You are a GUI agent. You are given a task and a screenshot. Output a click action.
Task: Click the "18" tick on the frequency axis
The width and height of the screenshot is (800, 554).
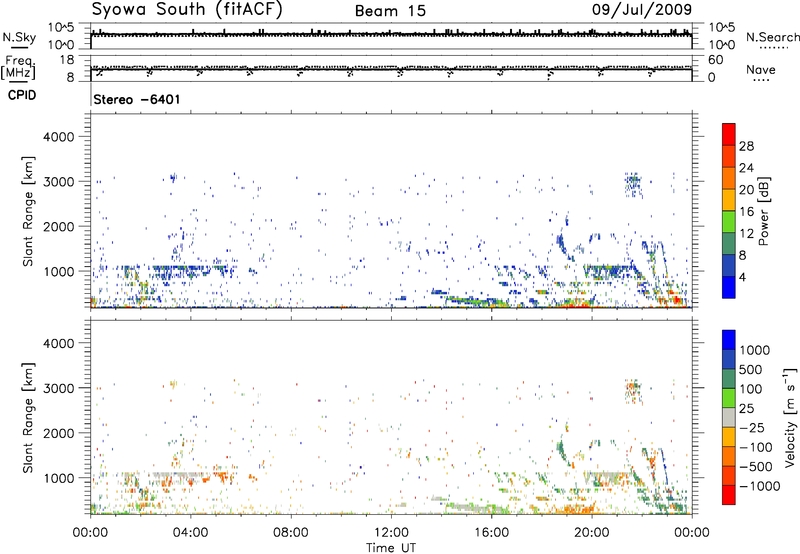67,59
